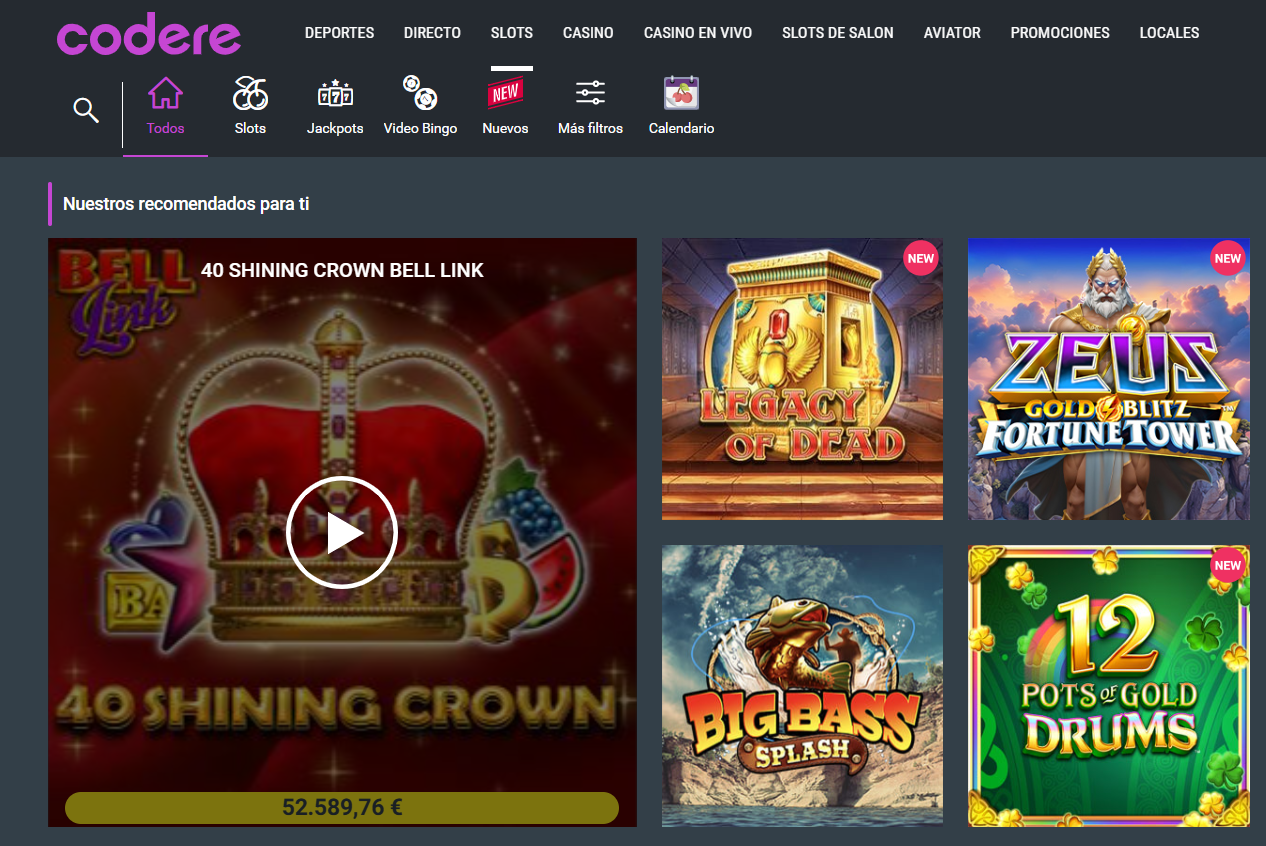Image resolution: width=1266 pixels, height=846 pixels.
Task: Click NEW badge on Zeus Fortune Tower
Action: 1227,258
